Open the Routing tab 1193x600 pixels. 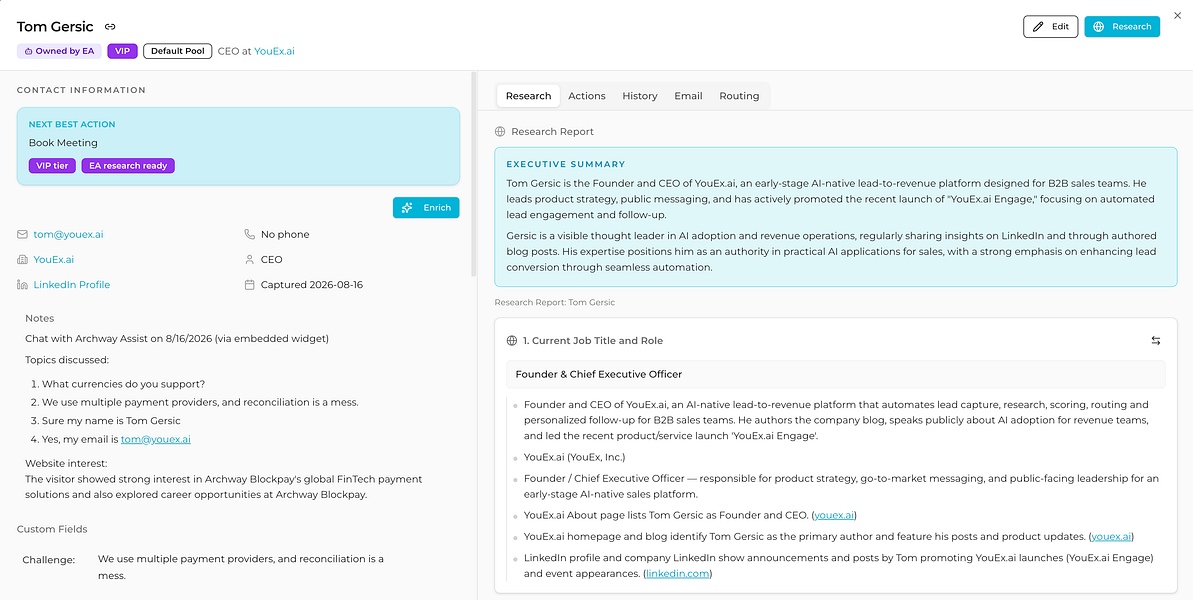(740, 96)
